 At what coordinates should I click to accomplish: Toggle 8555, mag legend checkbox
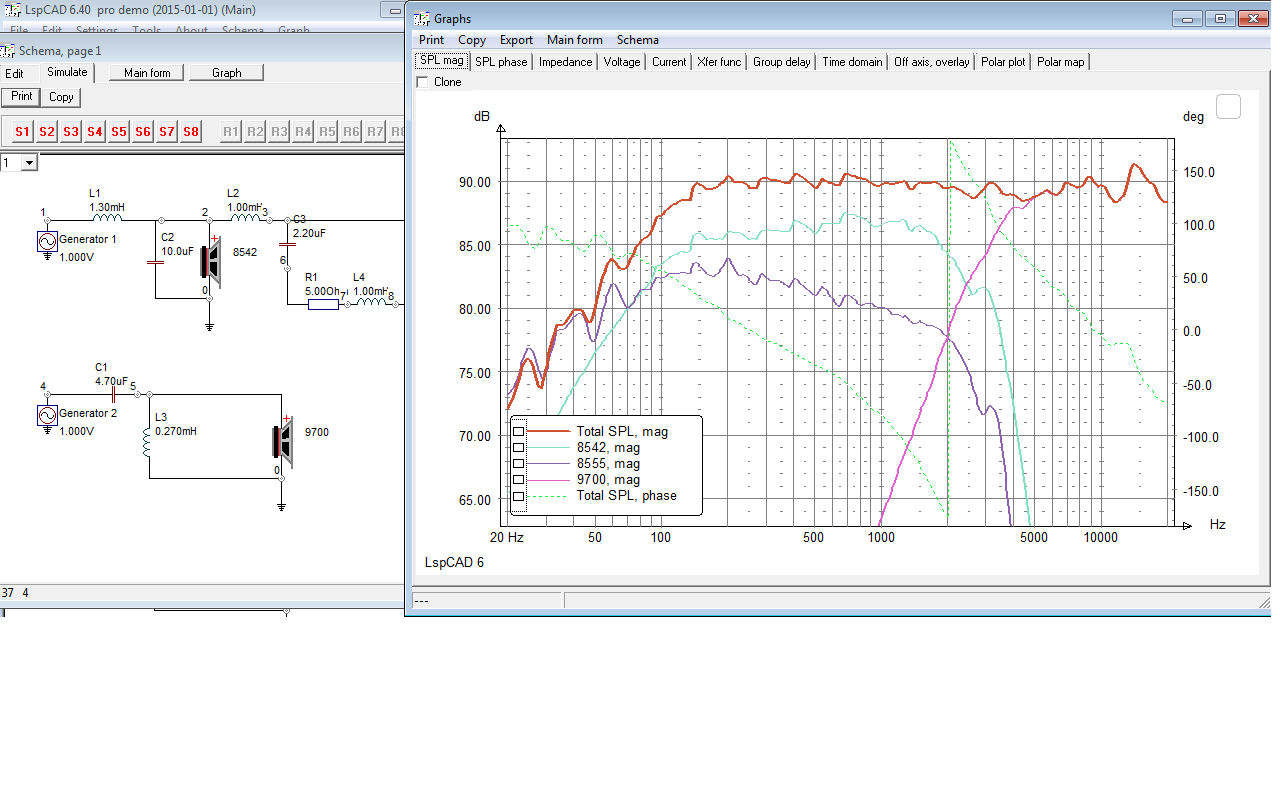[518, 463]
